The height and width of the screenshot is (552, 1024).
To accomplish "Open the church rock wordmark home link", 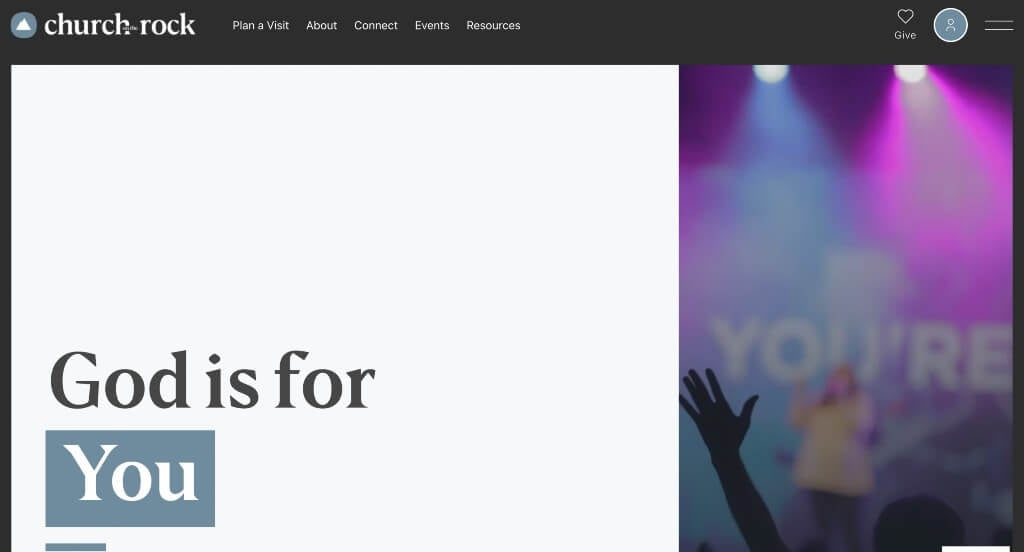I will (x=120, y=25).
